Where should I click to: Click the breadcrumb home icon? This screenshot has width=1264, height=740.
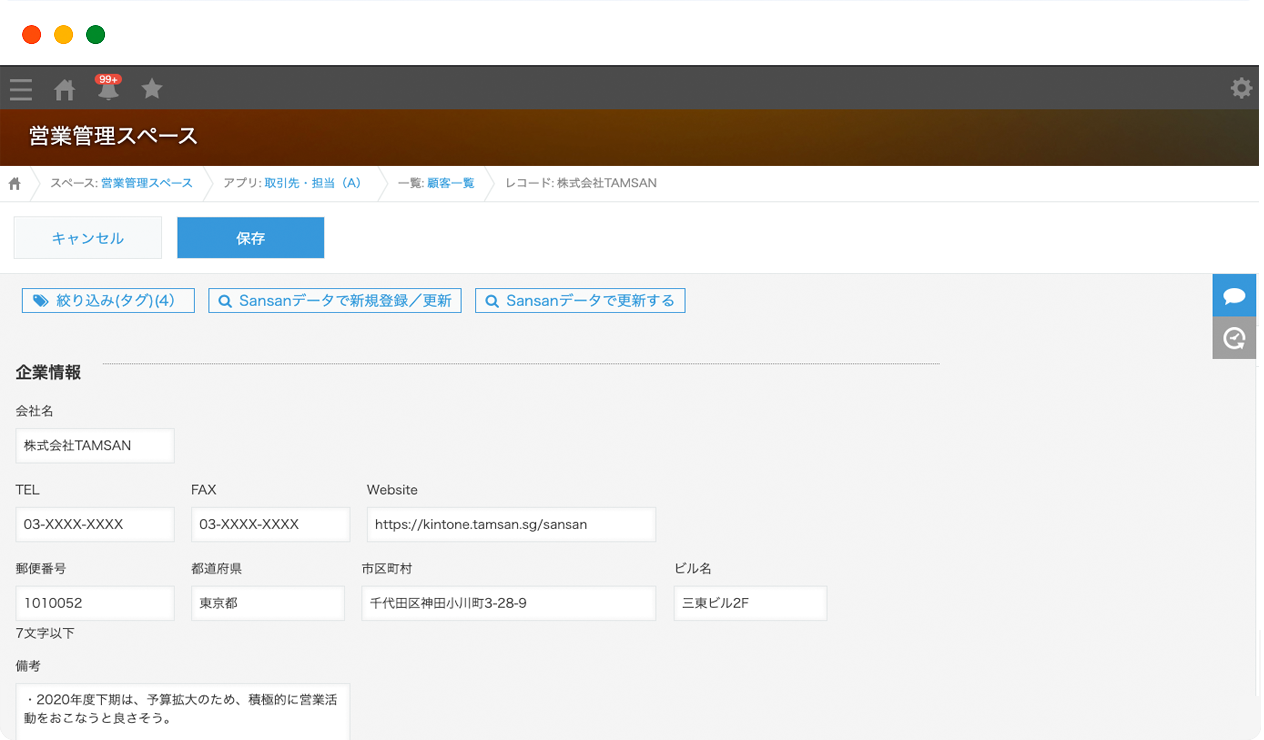(15, 184)
